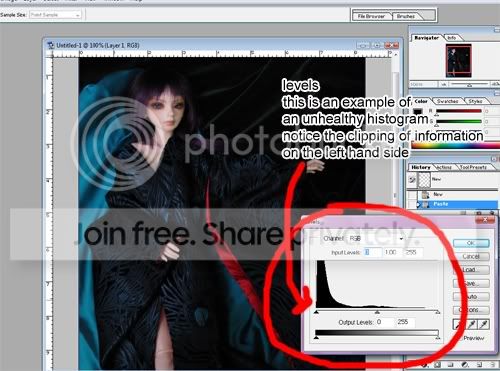Click the white output levels slider triangle
The height and width of the screenshot is (371, 500).
tap(438, 338)
